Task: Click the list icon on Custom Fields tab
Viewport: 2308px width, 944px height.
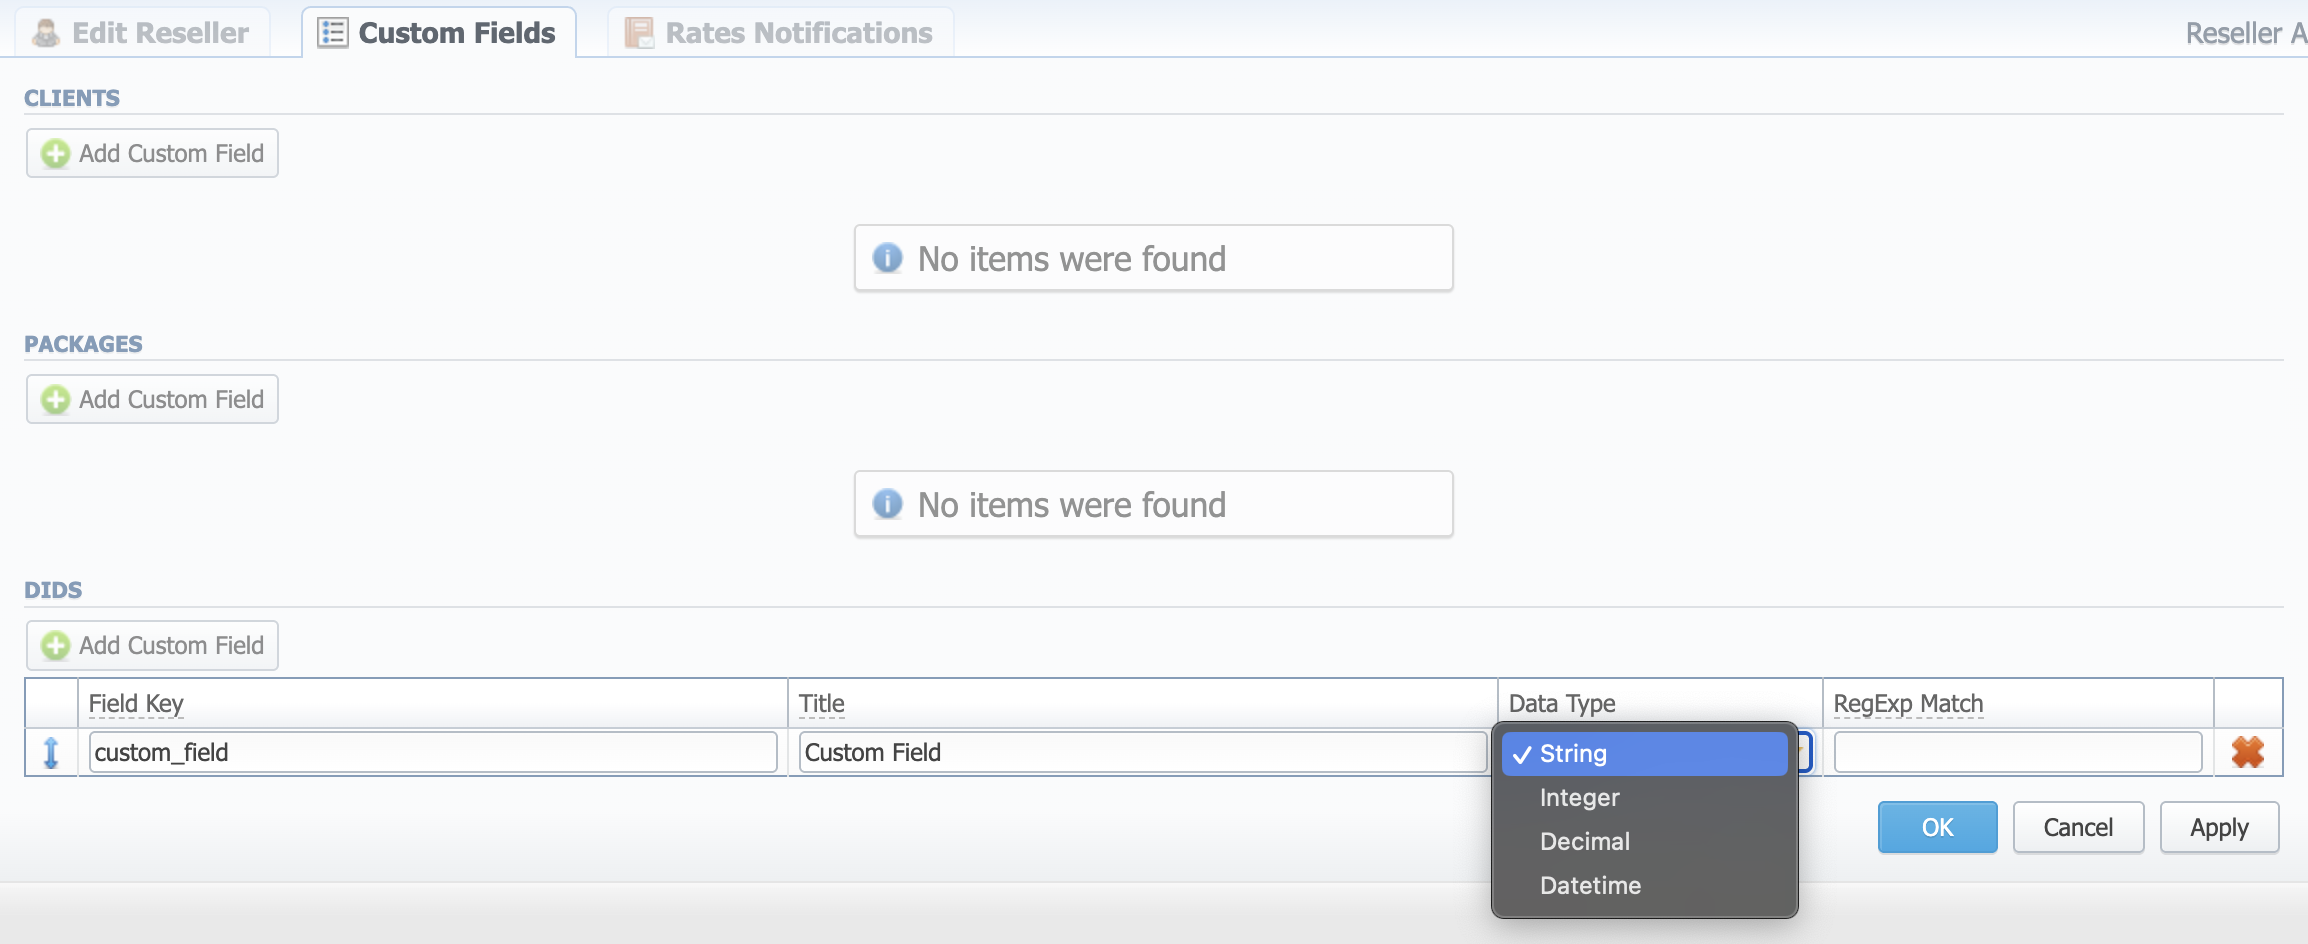Action: [x=330, y=31]
